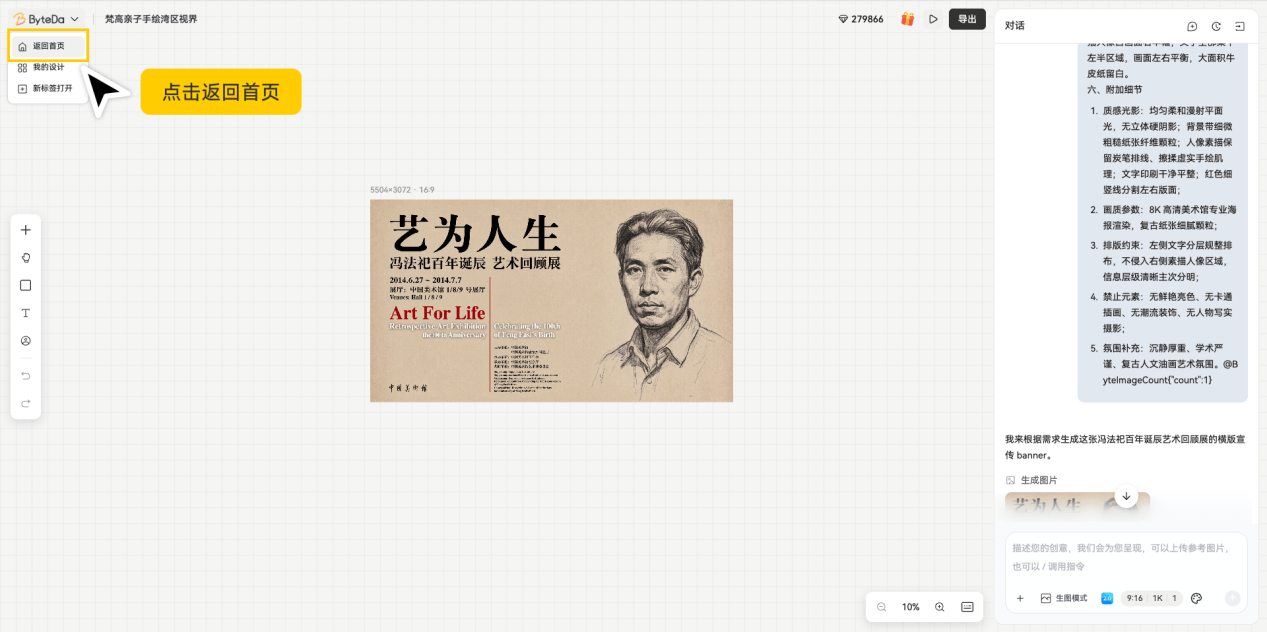Click the undo arrow in left toolbar
Viewport: 1267px width, 632px height.
(26, 376)
